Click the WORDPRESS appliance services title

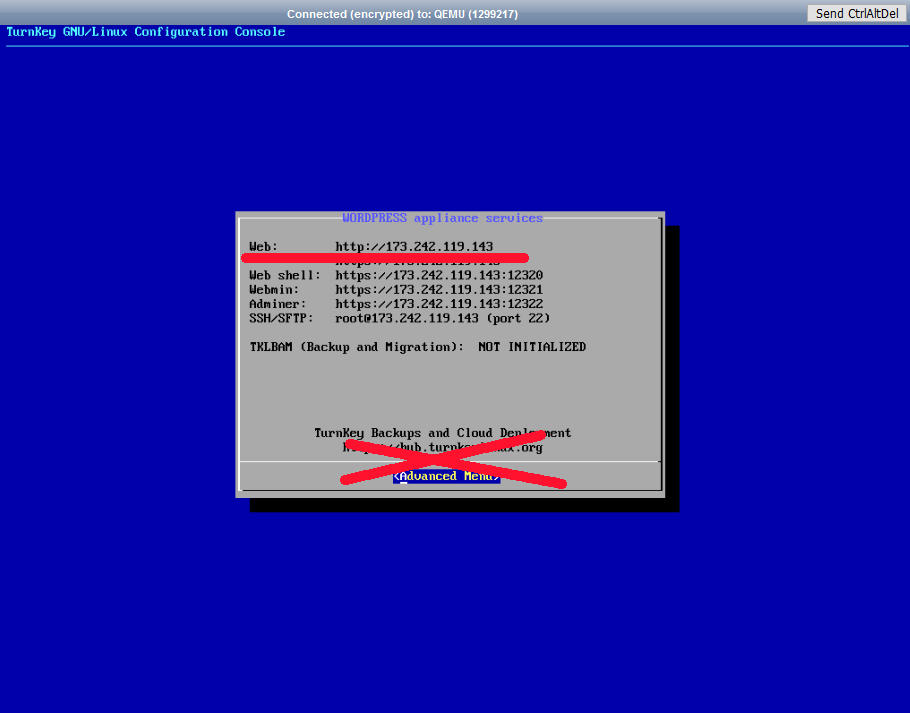442,218
